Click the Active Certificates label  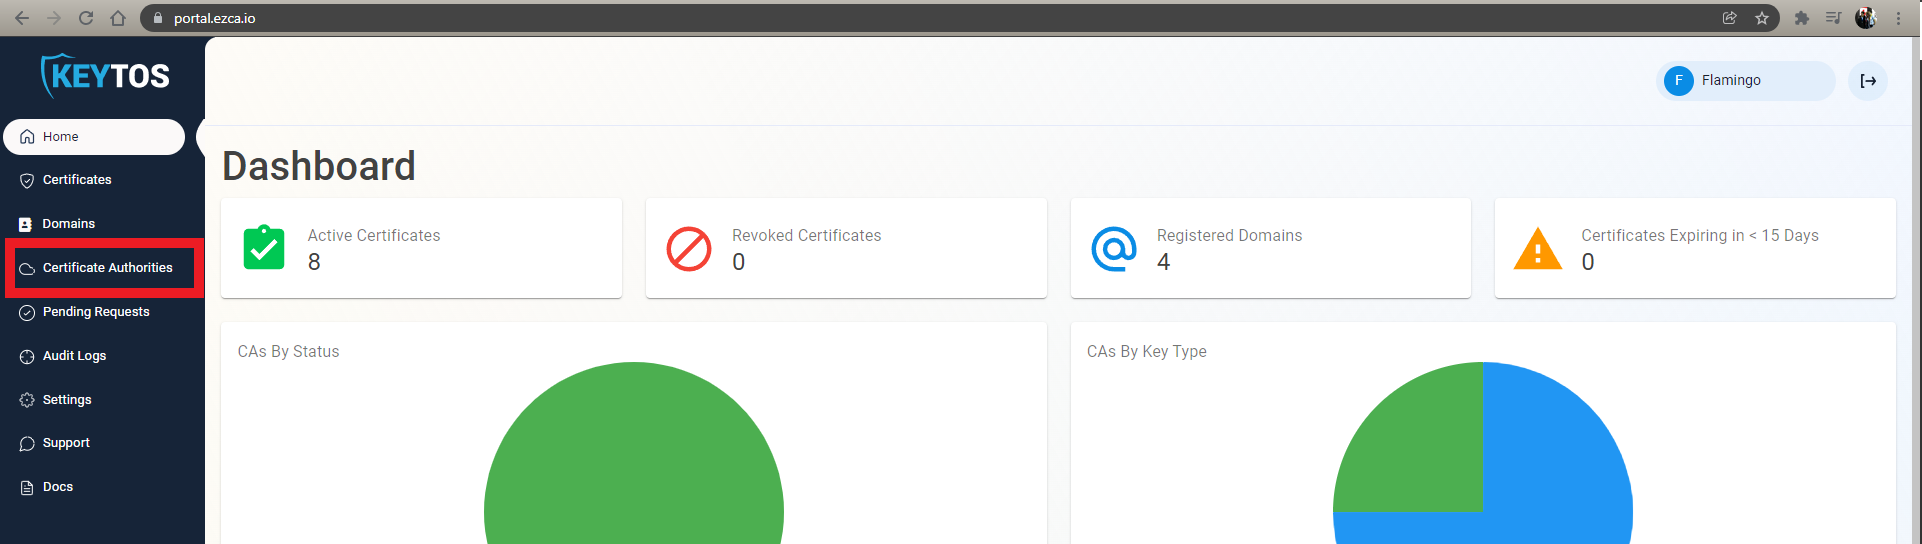pyautogui.click(x=374, y=236)
